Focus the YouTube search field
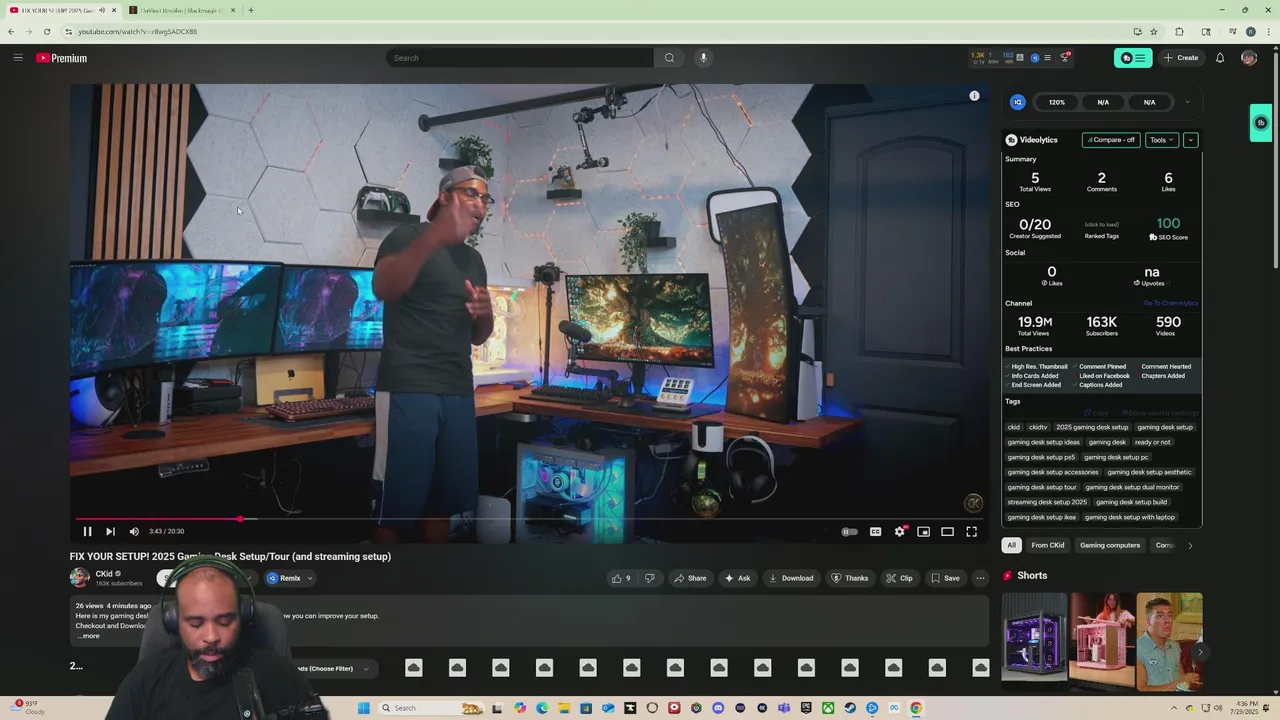1280x720 pixels. (520, 58)
